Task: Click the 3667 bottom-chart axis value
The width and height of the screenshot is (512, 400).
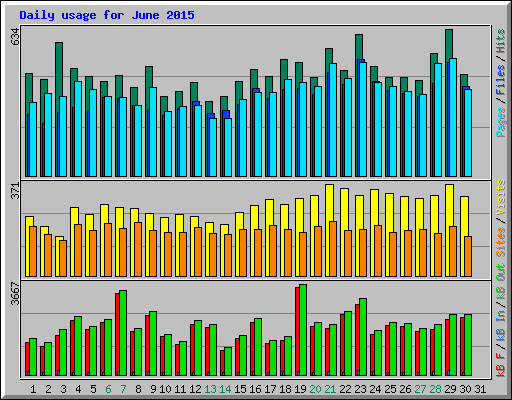Action: (x=16, y=293)
